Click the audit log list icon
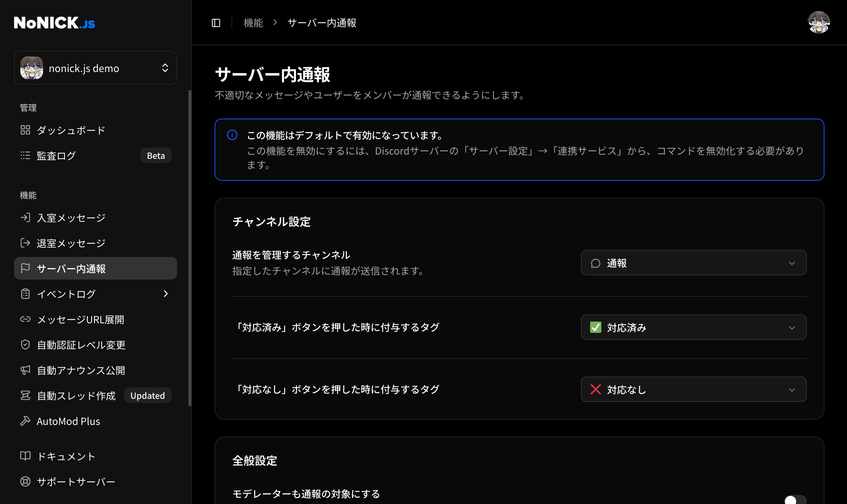The width and height of the screenshot is (847, 504). point(26,156)
